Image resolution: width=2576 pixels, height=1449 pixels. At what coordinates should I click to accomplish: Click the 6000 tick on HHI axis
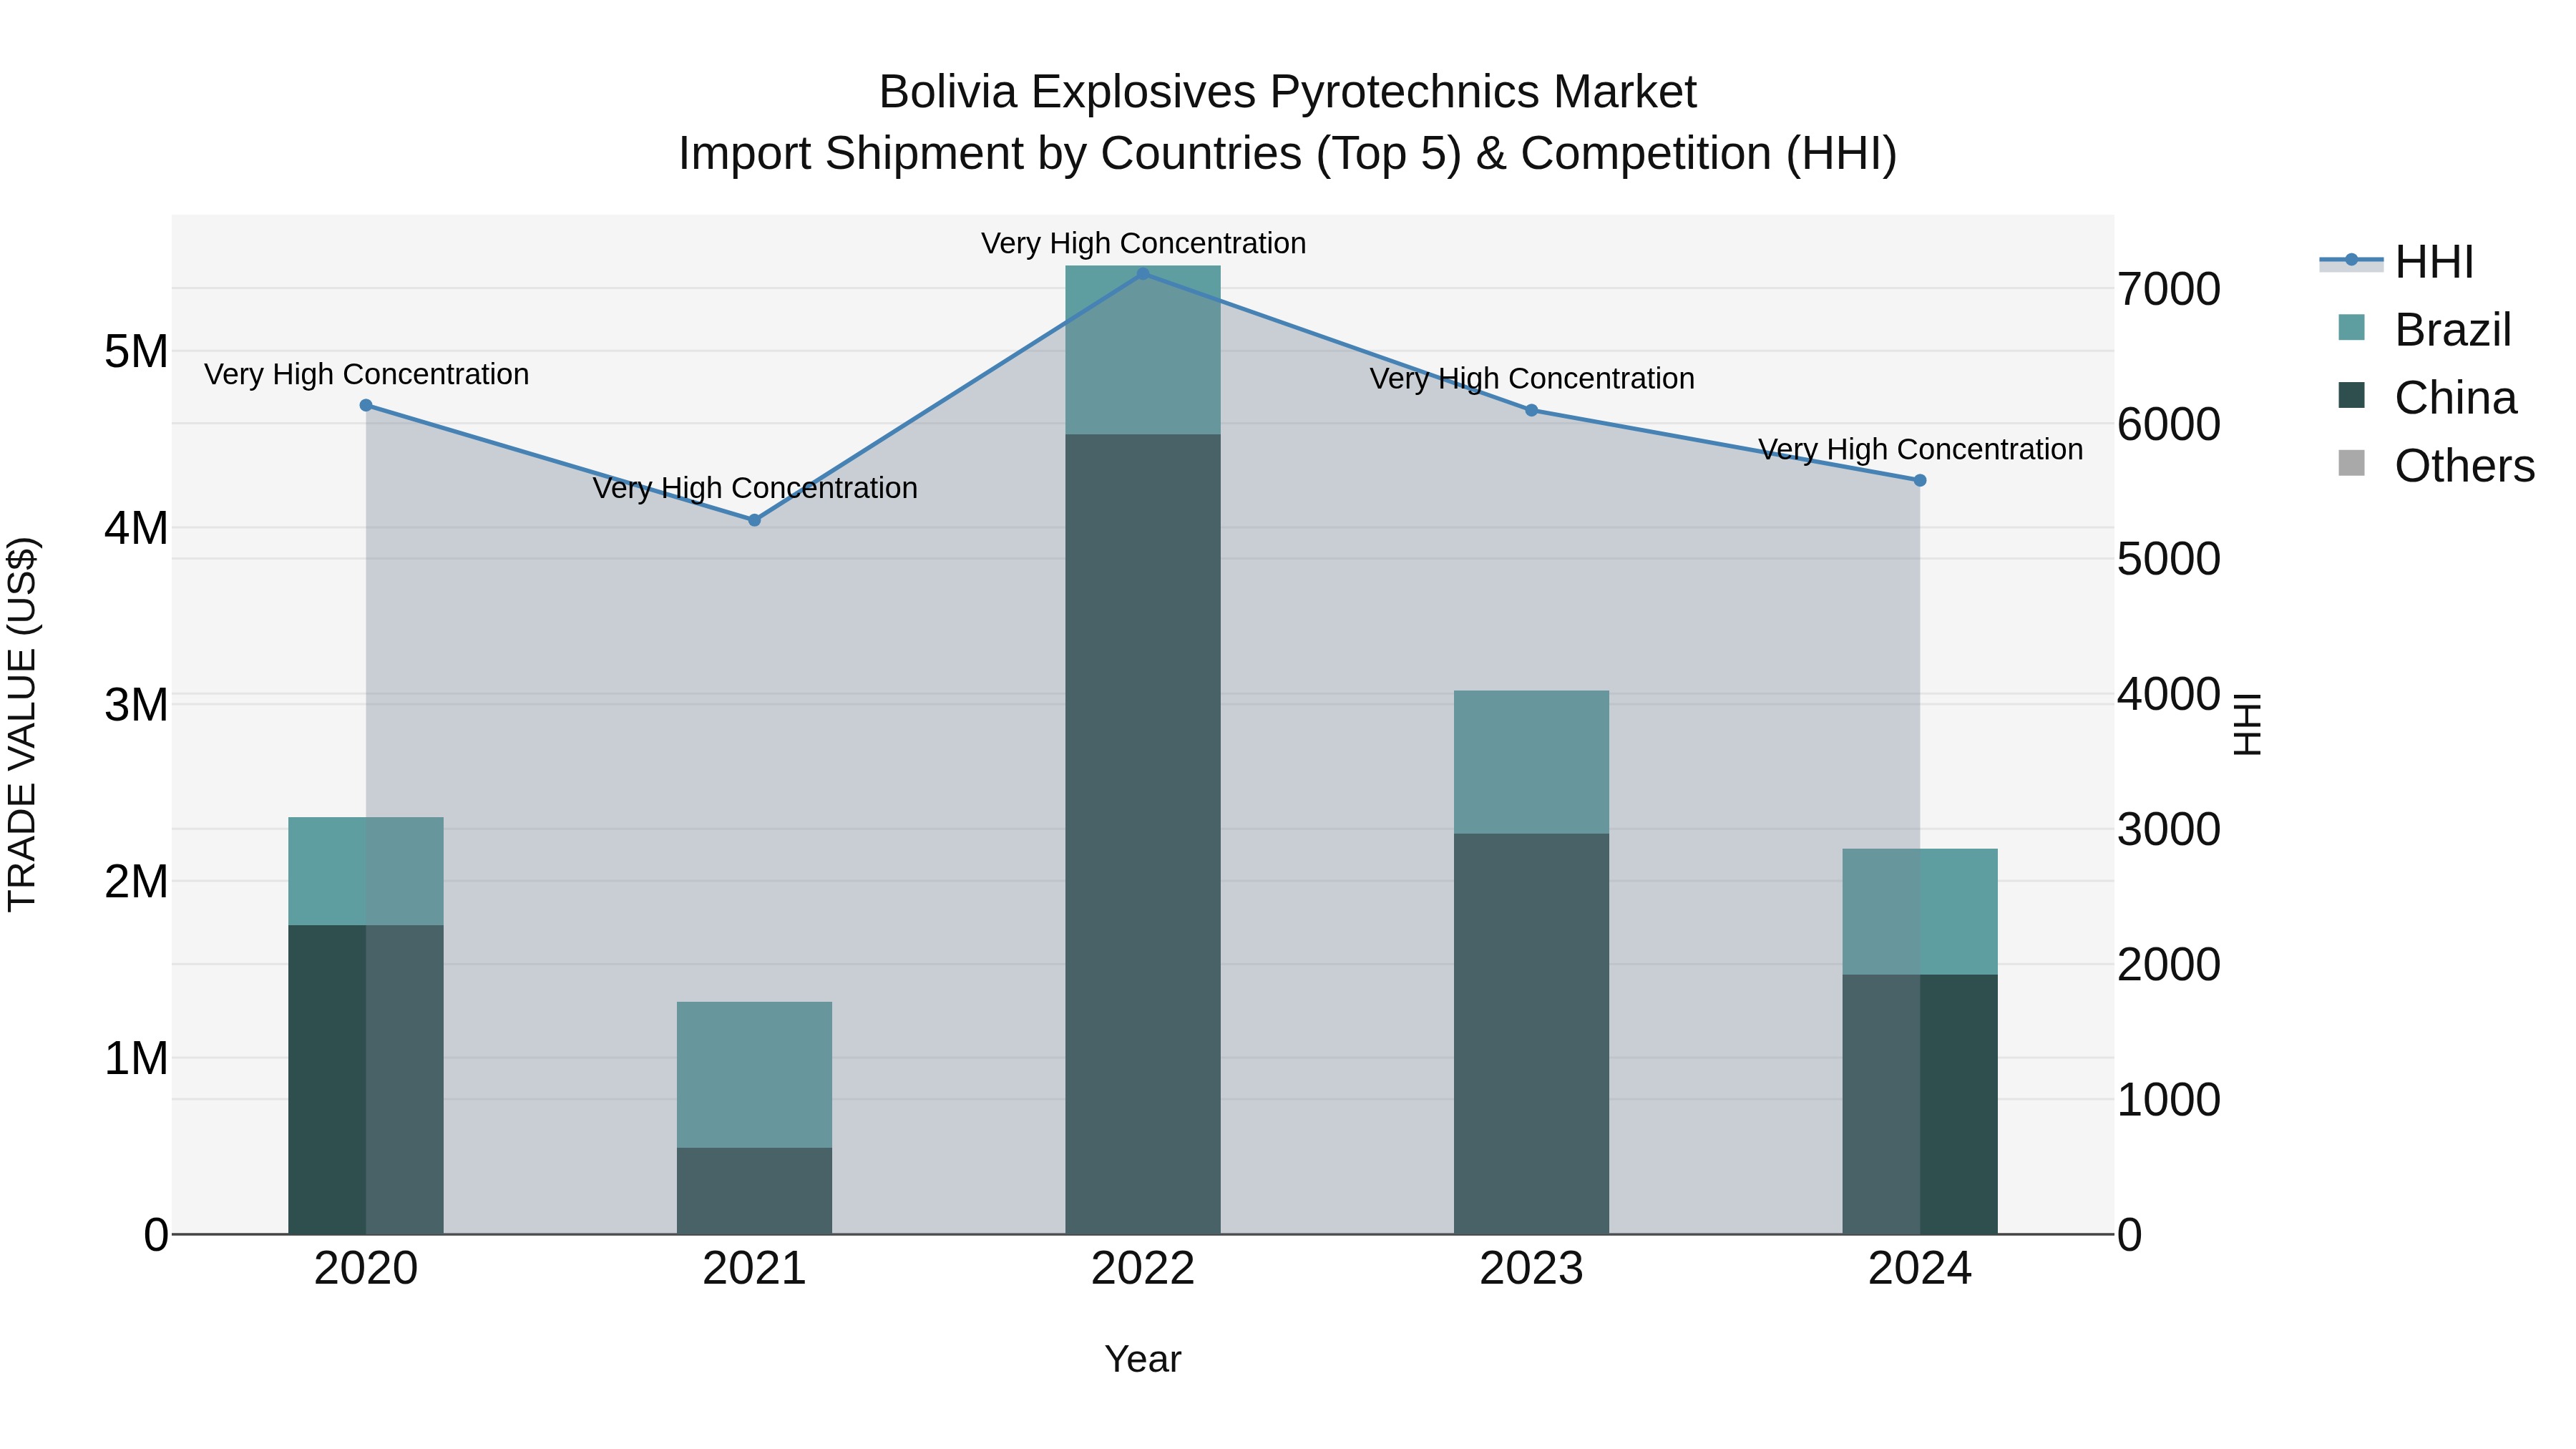tap(2169, 424)
